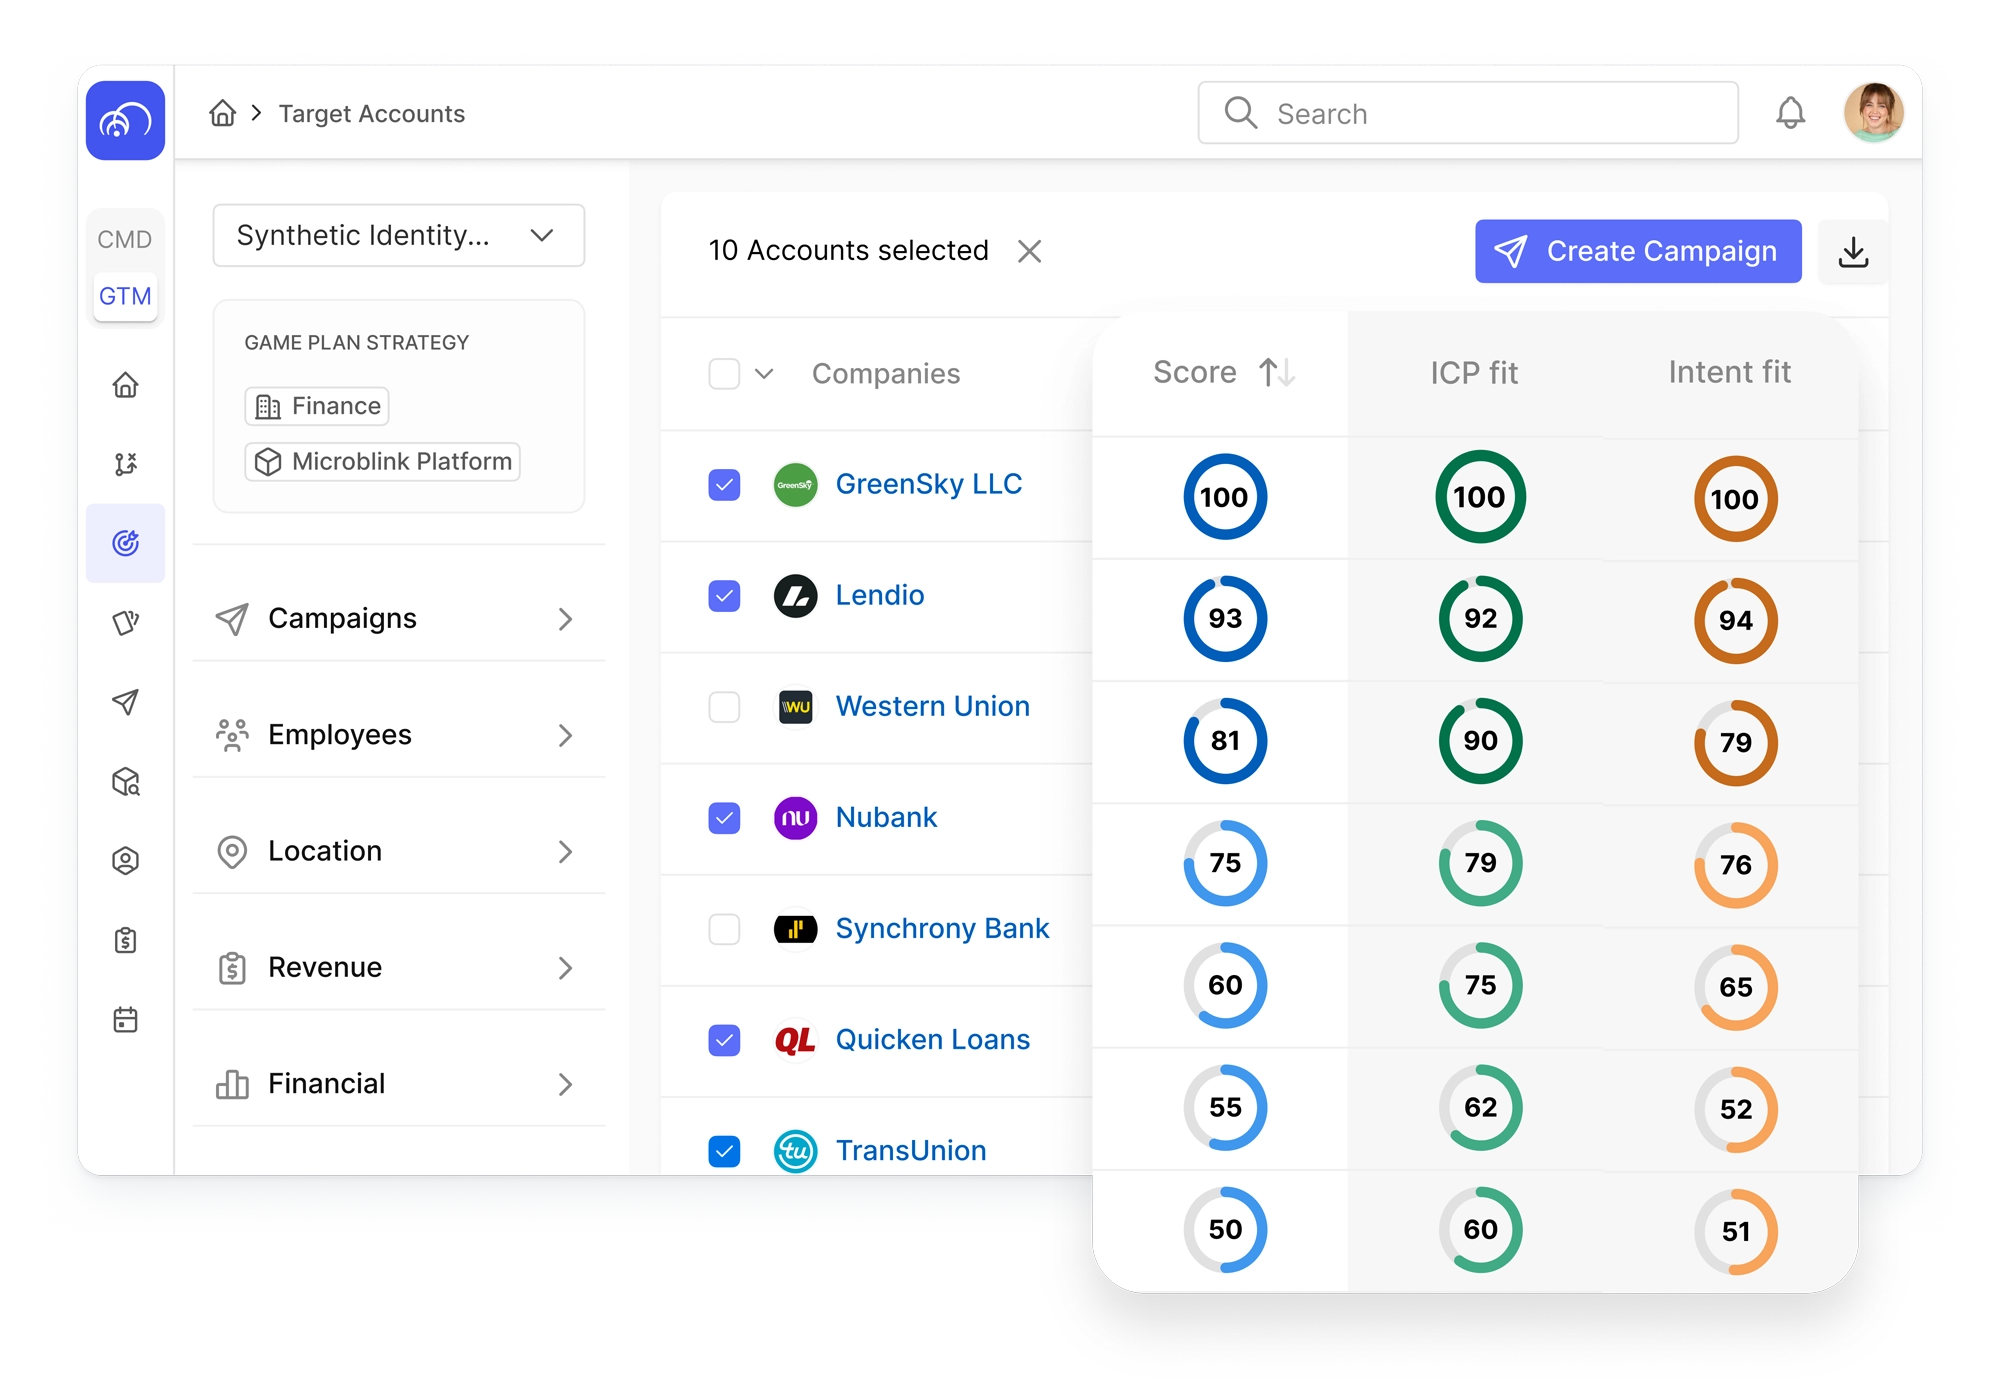Open the Lendio company link
This screenshot has height=1396, width=2000.
(x=879, y=596)
